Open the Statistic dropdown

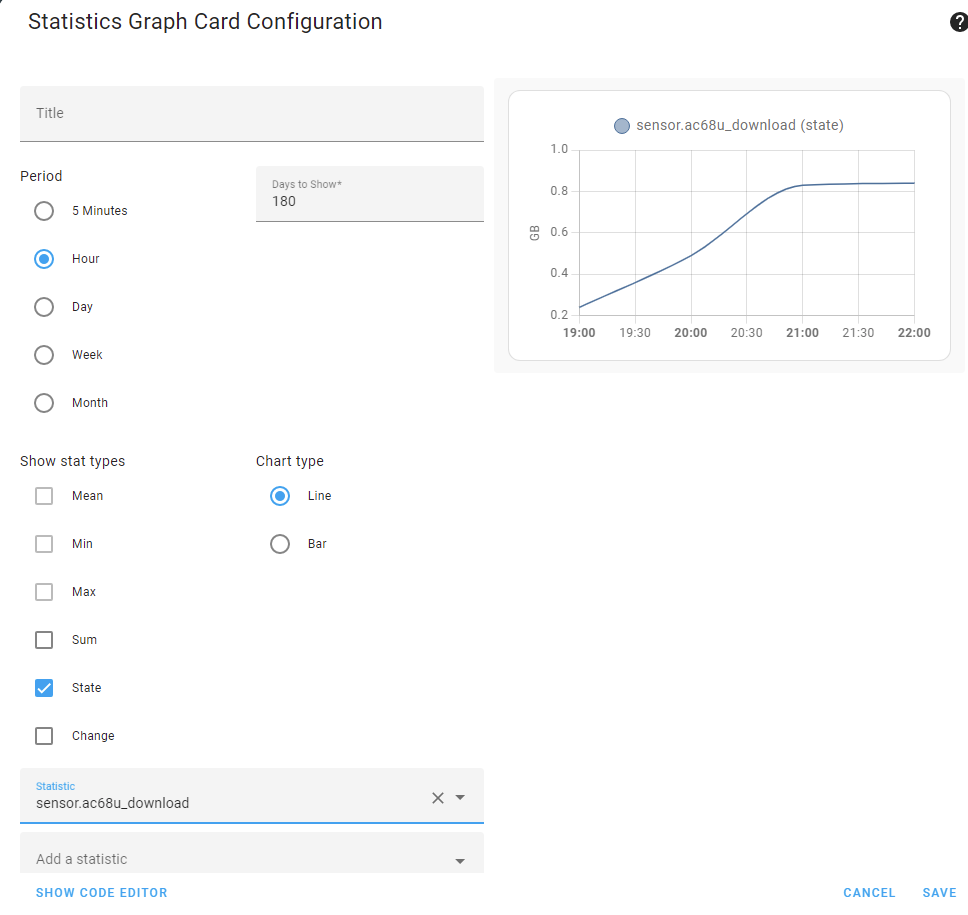pyautogui.click(x=460, y=797)
